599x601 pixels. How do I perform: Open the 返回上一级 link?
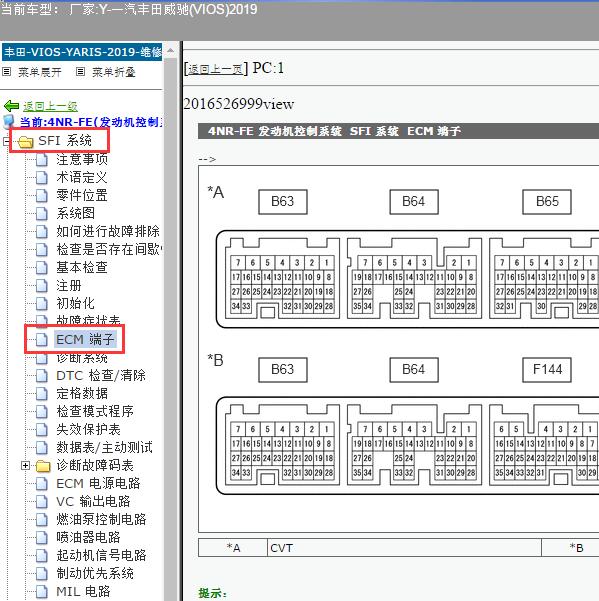point(50,106)
